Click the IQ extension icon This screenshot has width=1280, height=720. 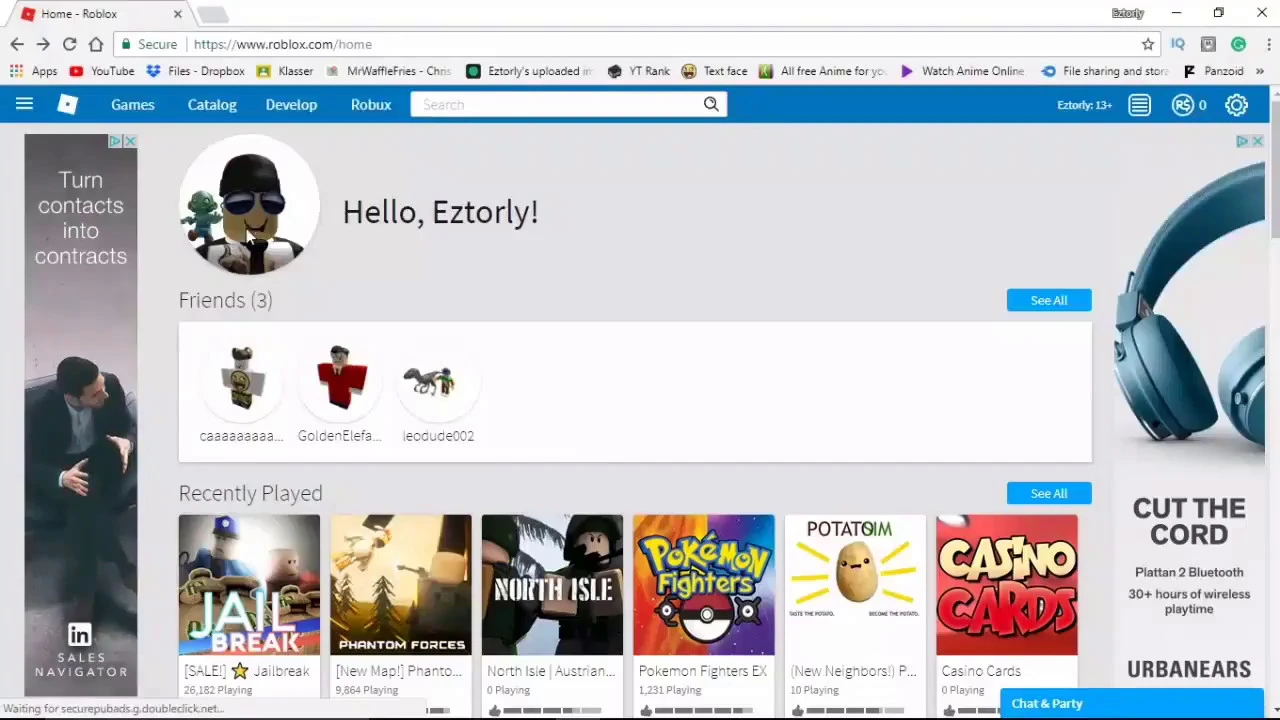click(x=1178, y=44)
